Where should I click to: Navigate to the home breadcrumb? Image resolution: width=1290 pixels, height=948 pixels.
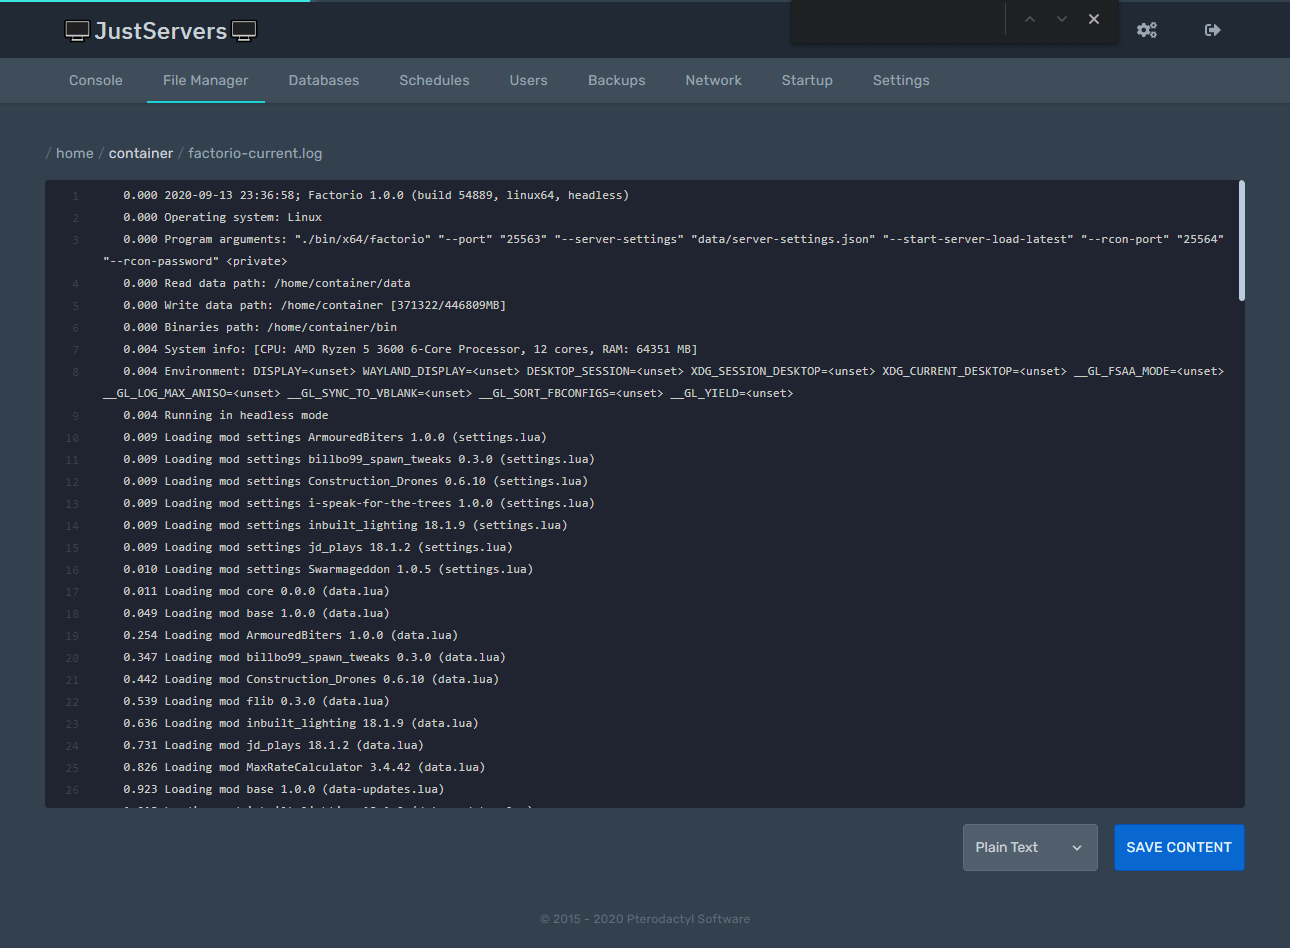(x=75, y=153)
